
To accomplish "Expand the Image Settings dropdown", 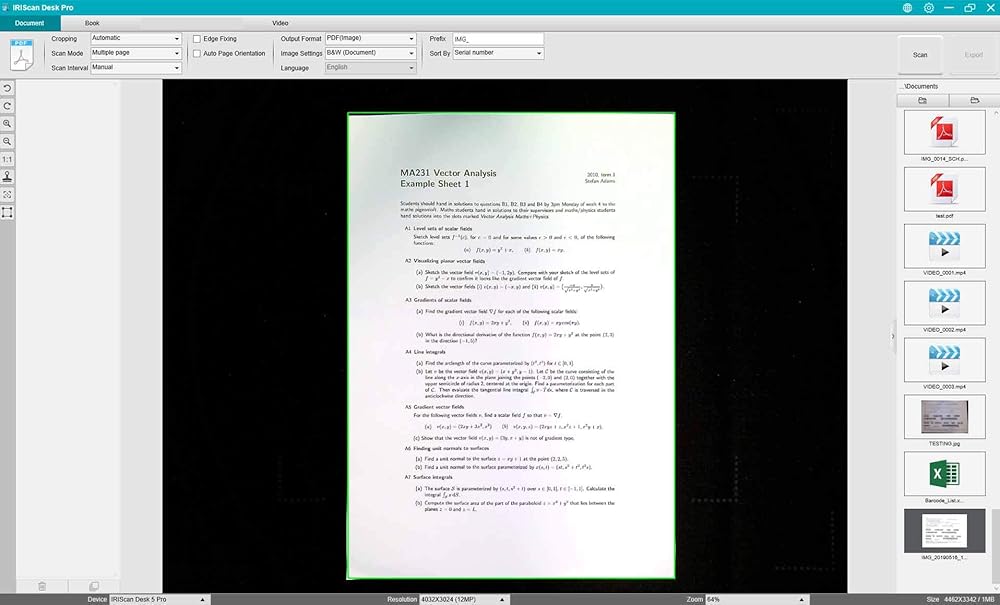I will (x=370, y=52).
